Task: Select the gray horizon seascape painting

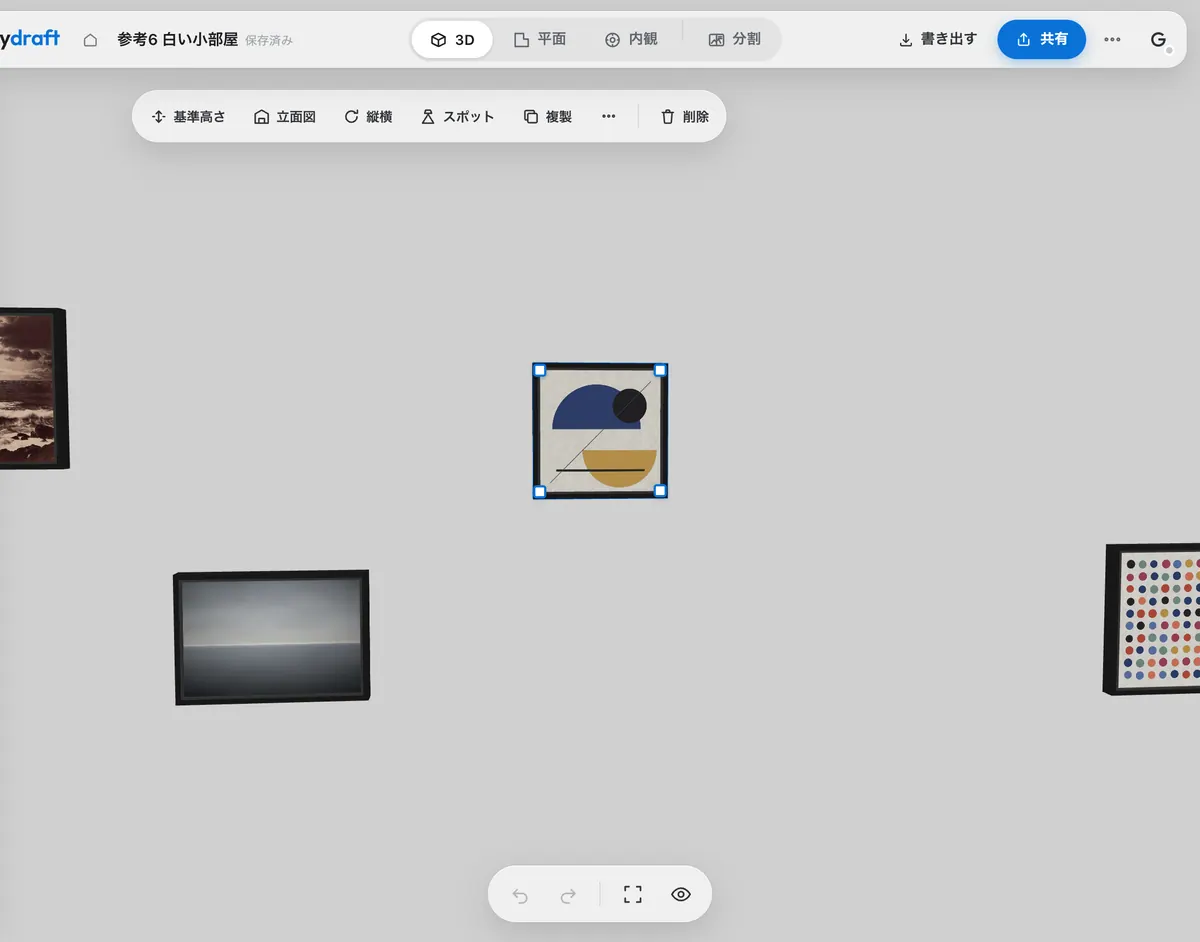Action: click(272, 637)
